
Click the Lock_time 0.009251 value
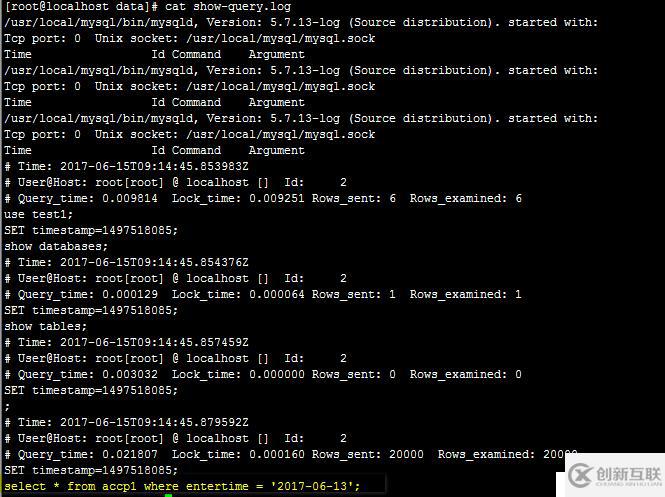coord(277,198)
